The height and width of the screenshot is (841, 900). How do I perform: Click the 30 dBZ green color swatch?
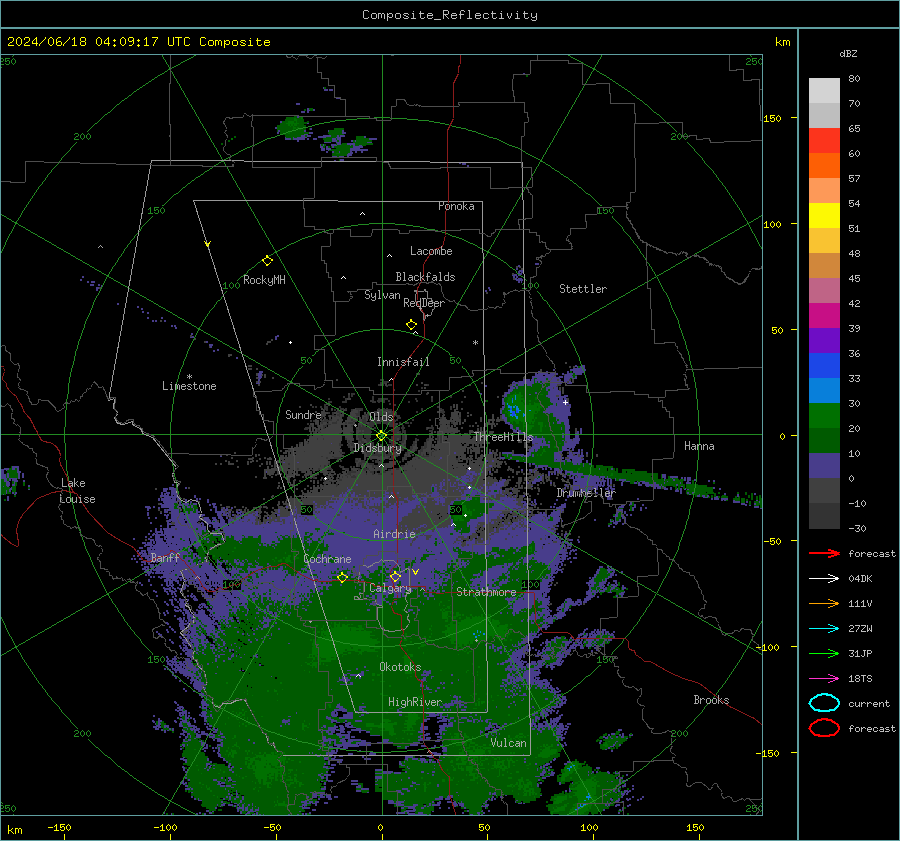click(824, 416)
